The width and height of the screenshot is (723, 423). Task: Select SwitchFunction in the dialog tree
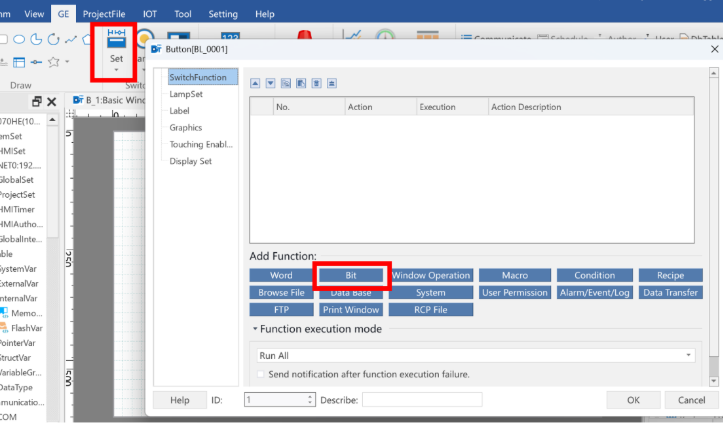202,77
